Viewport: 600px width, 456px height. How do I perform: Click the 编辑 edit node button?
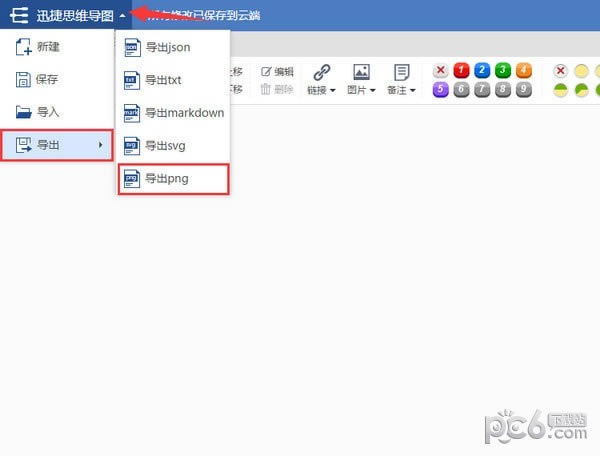[277, 72]
